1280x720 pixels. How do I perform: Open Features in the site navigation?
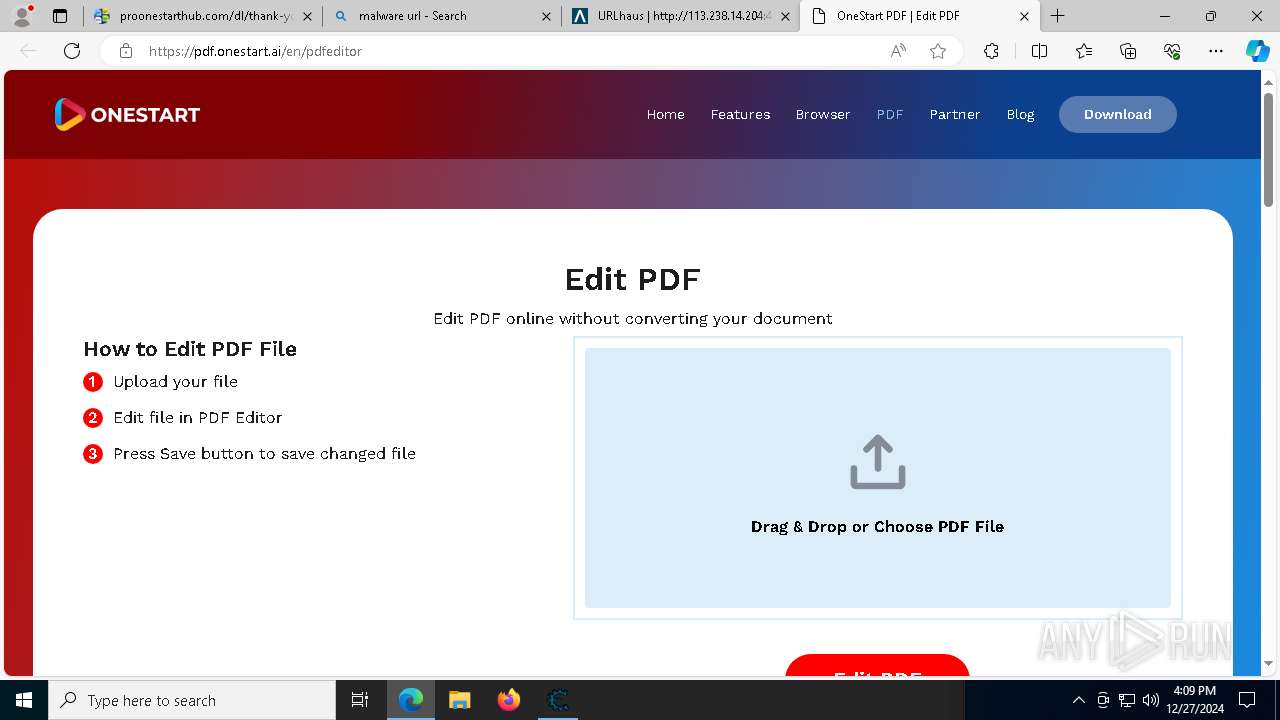(740, 114)
